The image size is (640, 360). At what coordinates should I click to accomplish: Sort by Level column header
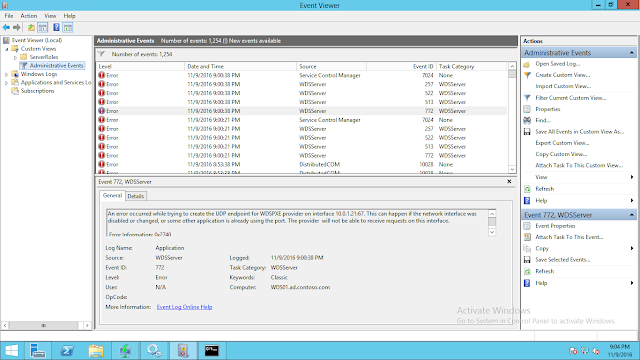click(140, 67)
